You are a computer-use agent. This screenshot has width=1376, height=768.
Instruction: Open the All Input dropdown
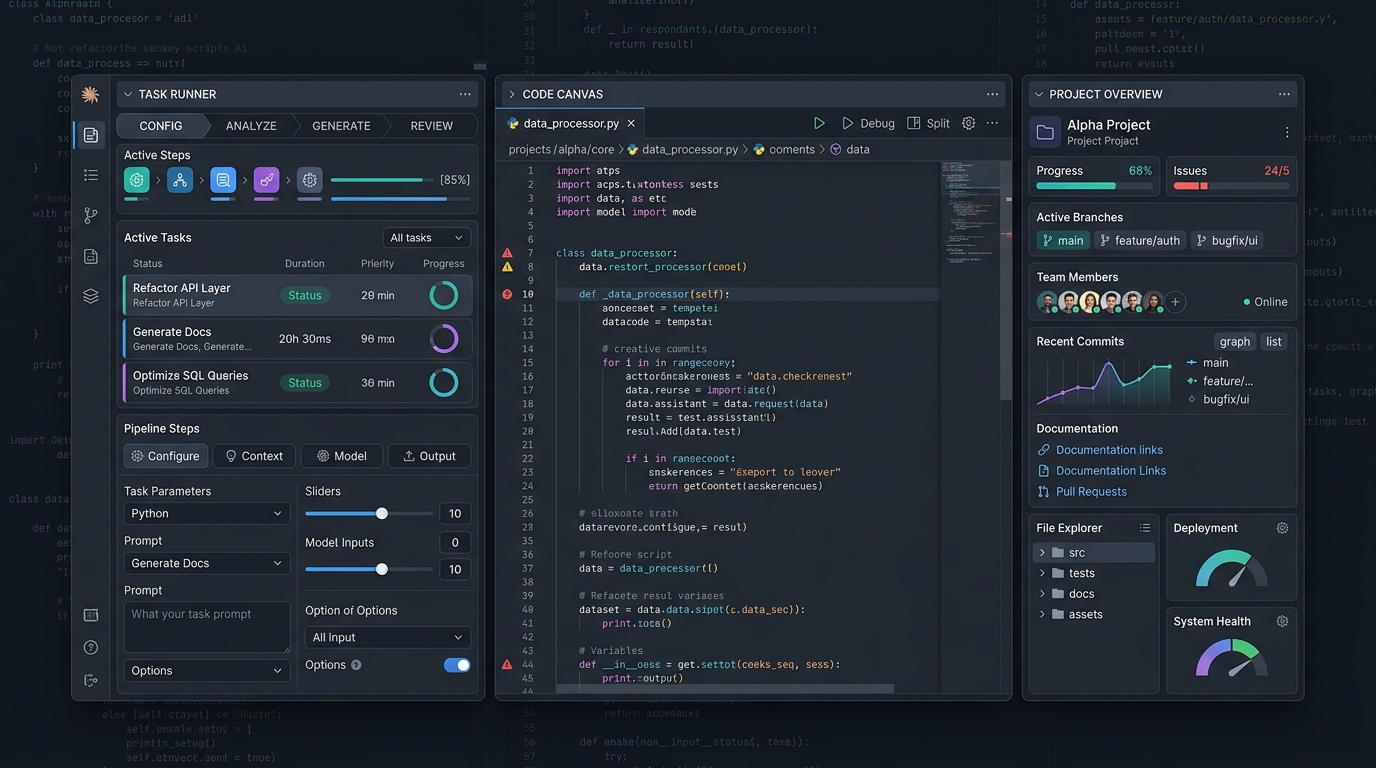pos(388,637)
